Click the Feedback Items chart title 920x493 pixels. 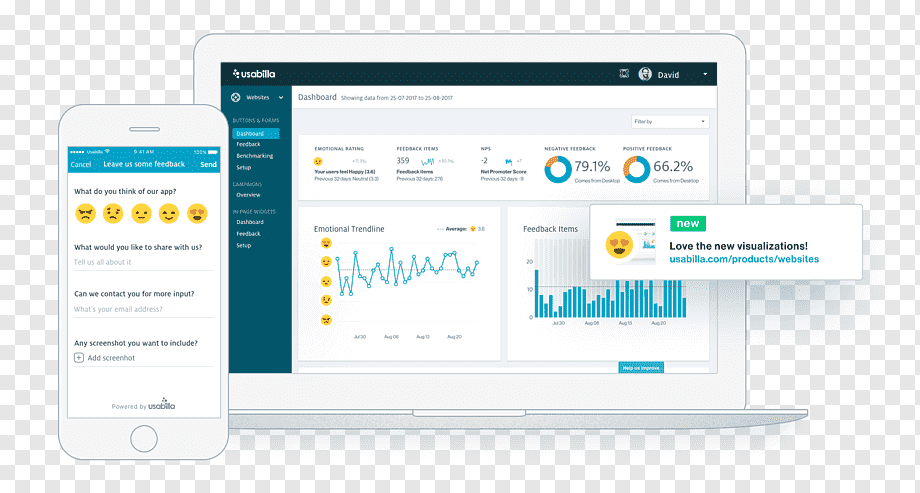point(550,229)
